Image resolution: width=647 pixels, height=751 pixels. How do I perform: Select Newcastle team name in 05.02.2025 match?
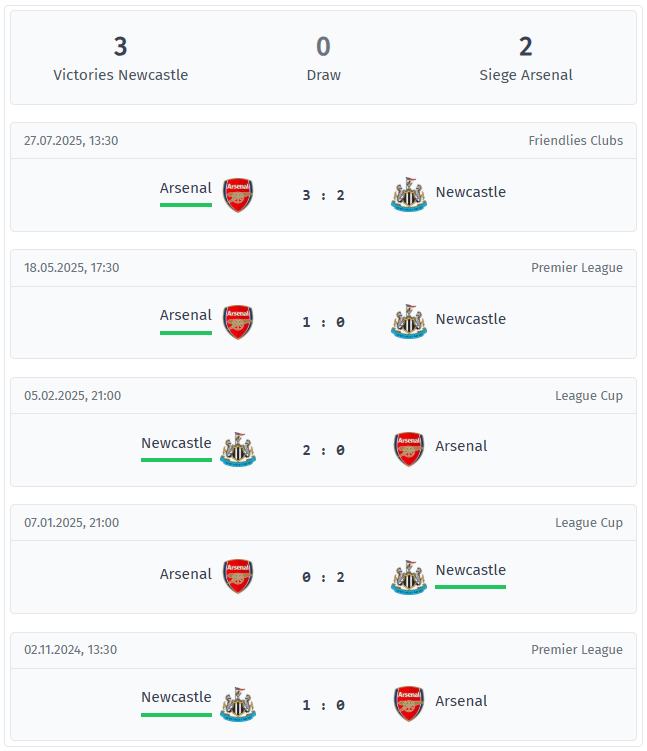[176, 443]
